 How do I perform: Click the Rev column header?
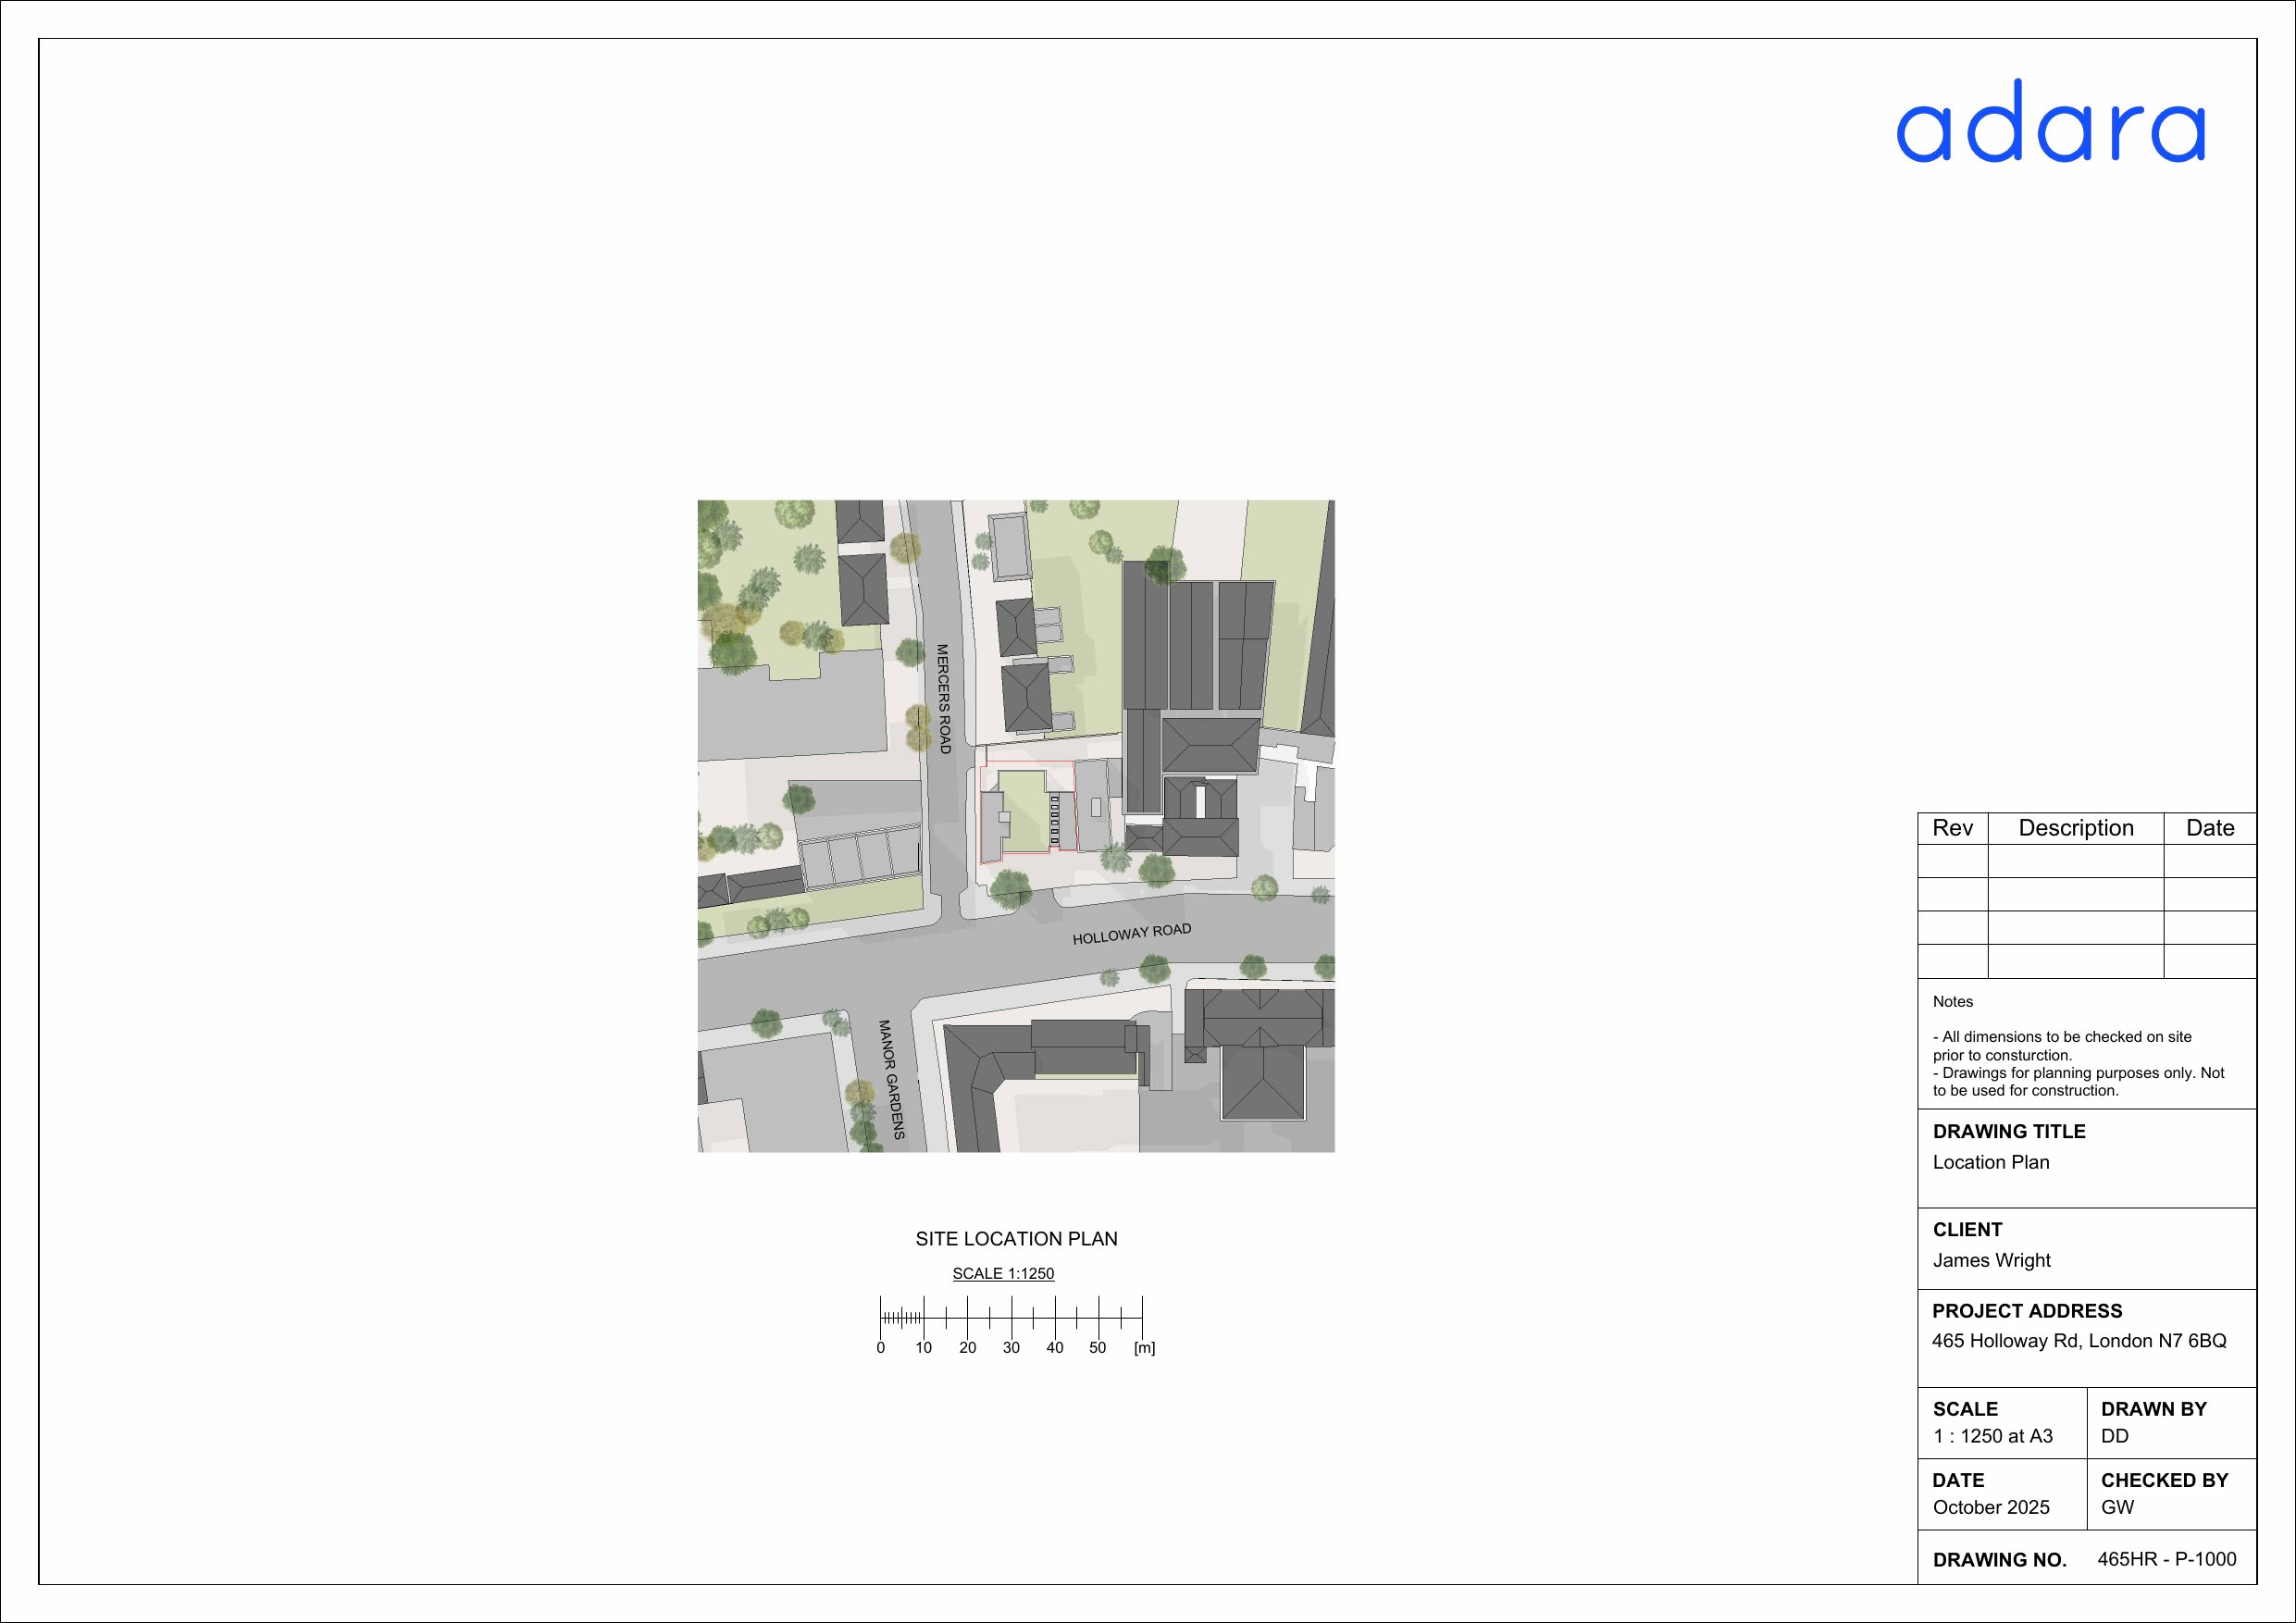1953,828
